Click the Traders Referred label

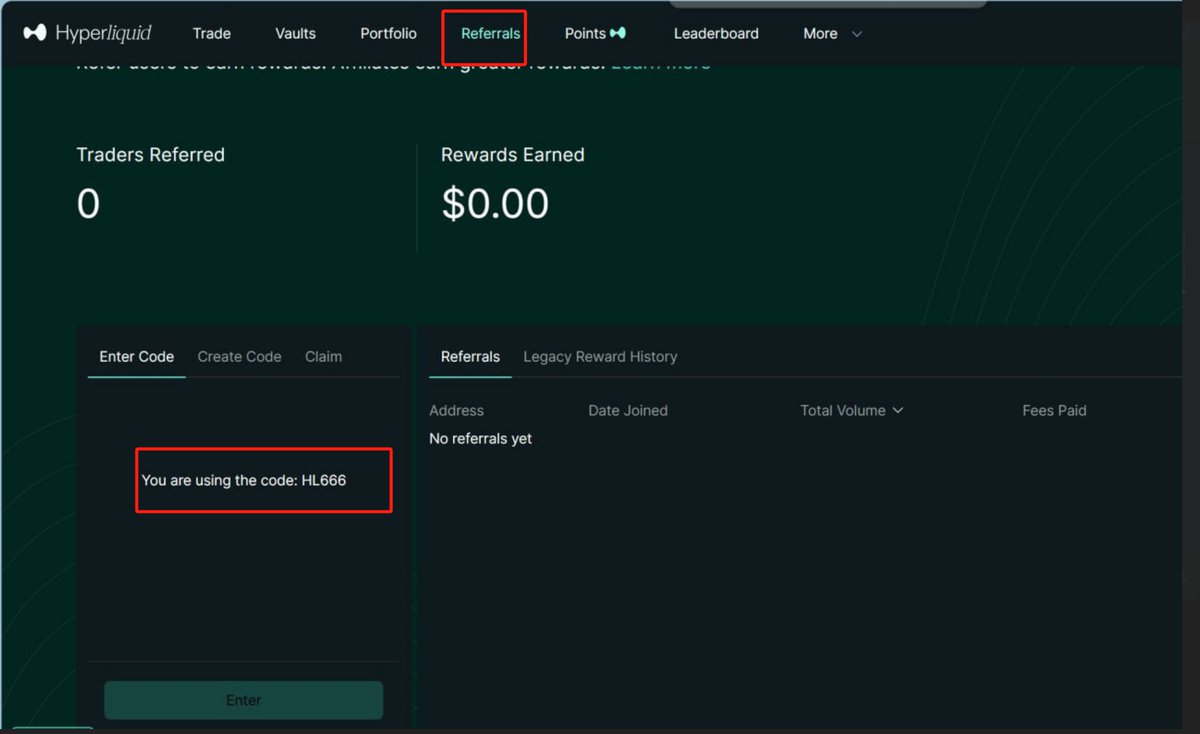(151, 155)
